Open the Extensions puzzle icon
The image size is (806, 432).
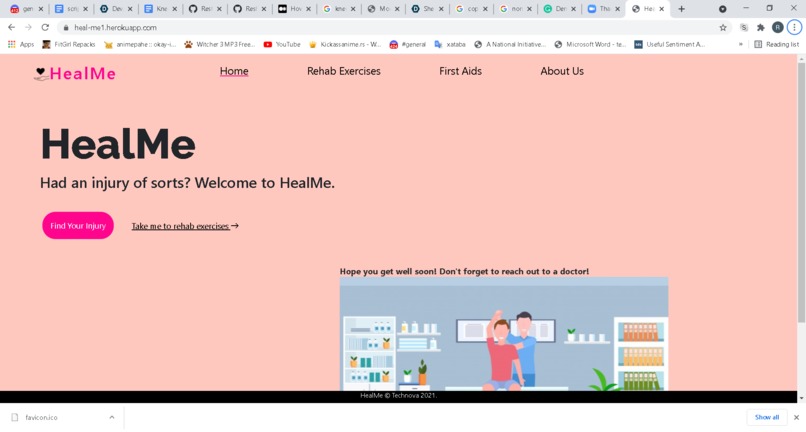[761, 28]
